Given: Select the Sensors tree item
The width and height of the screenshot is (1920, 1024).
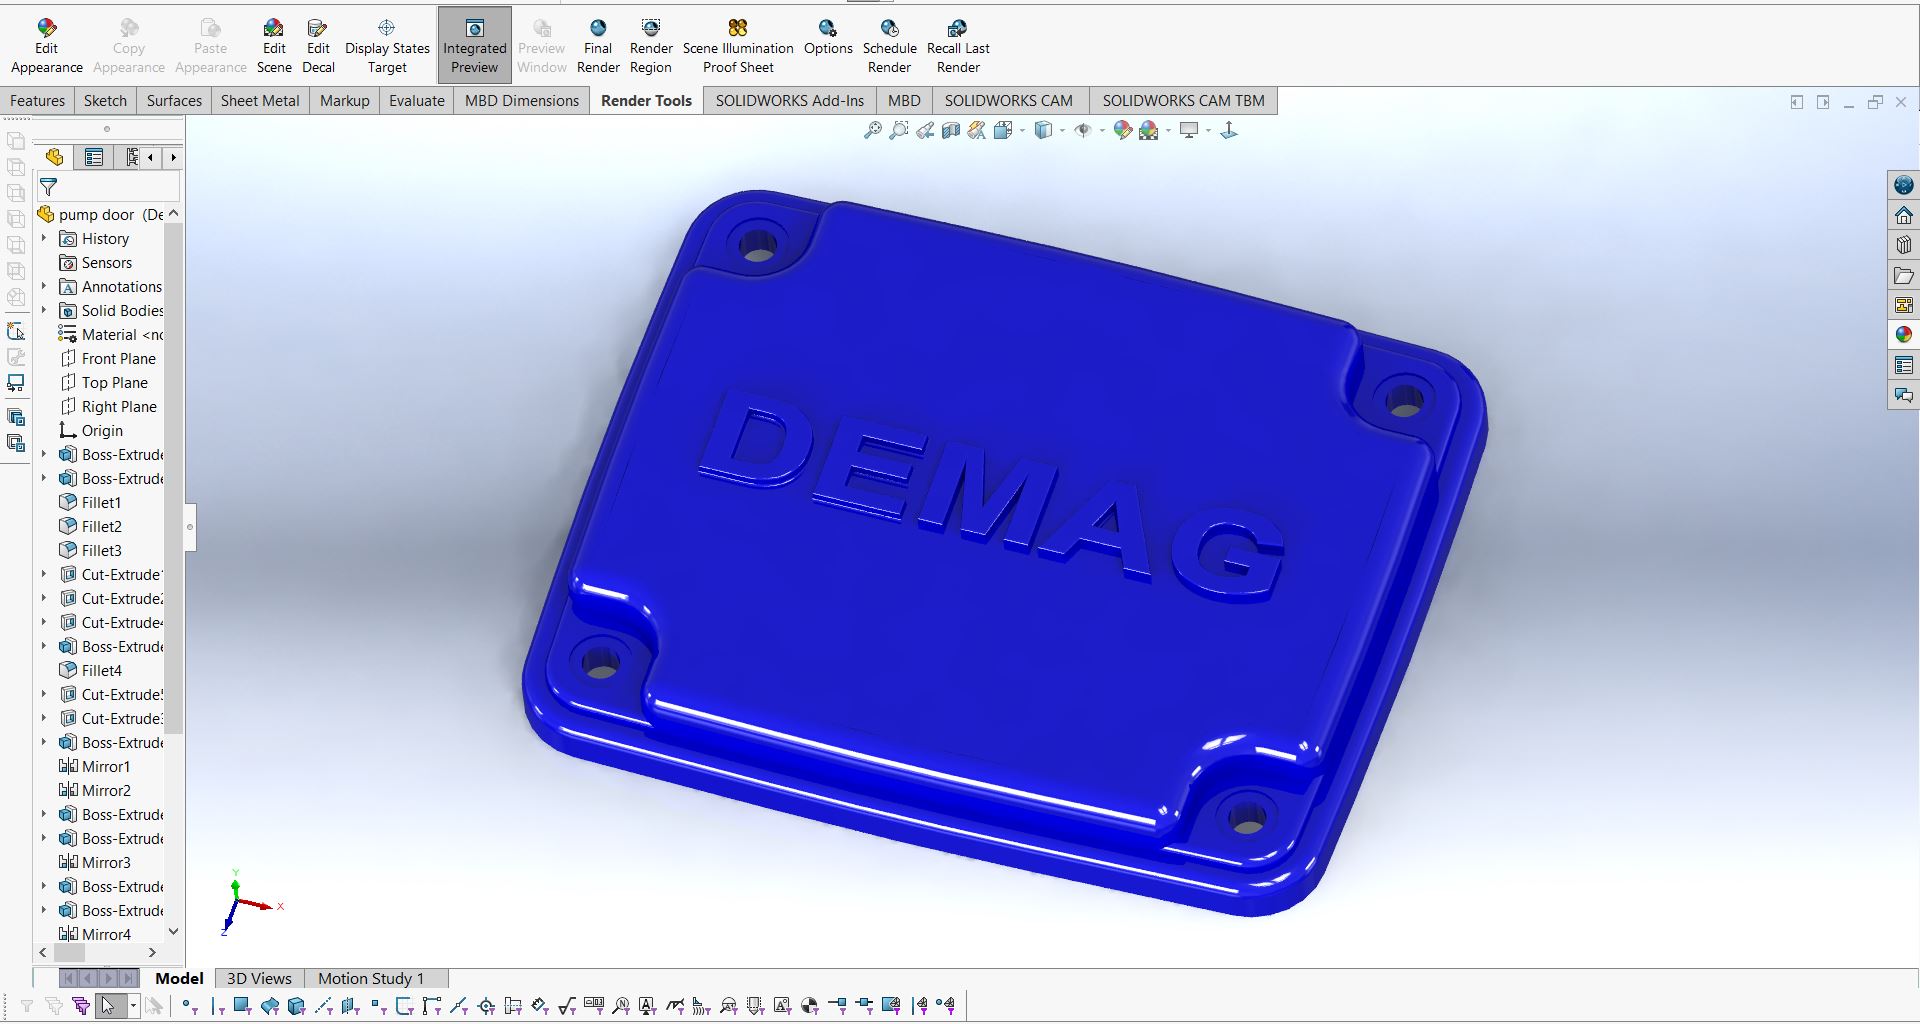Looking at the screenshot, I should pyautogui.click(x=96, y=262).
